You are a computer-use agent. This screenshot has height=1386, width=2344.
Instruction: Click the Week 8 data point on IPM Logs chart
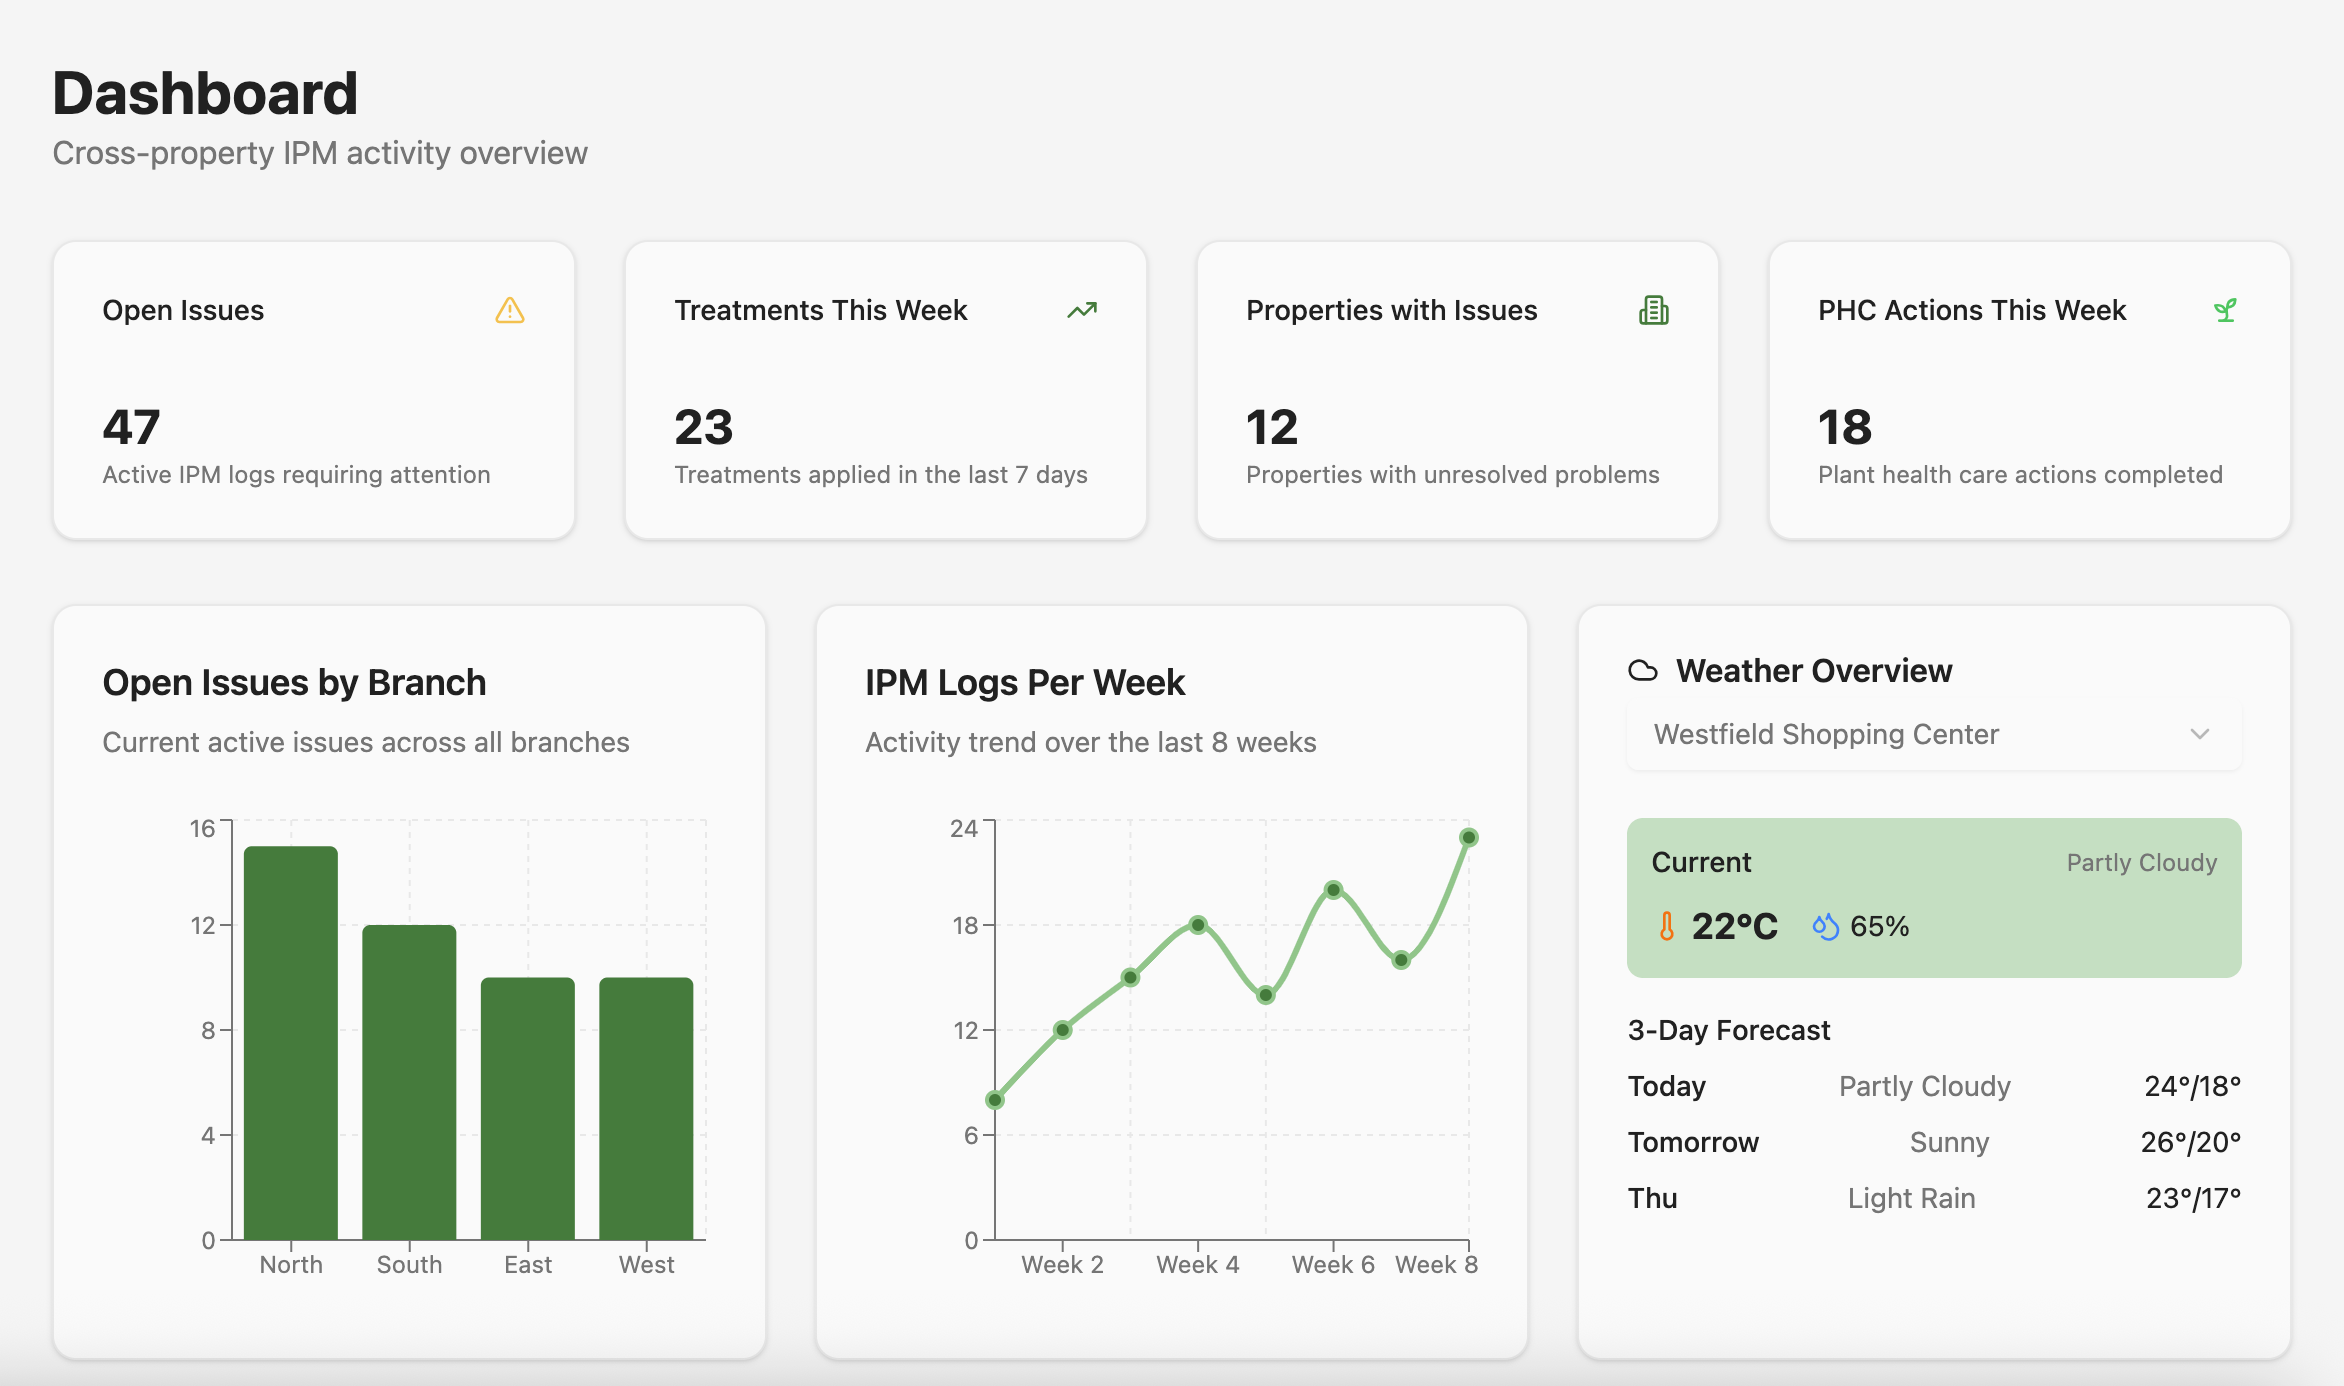coord(1467,837)
